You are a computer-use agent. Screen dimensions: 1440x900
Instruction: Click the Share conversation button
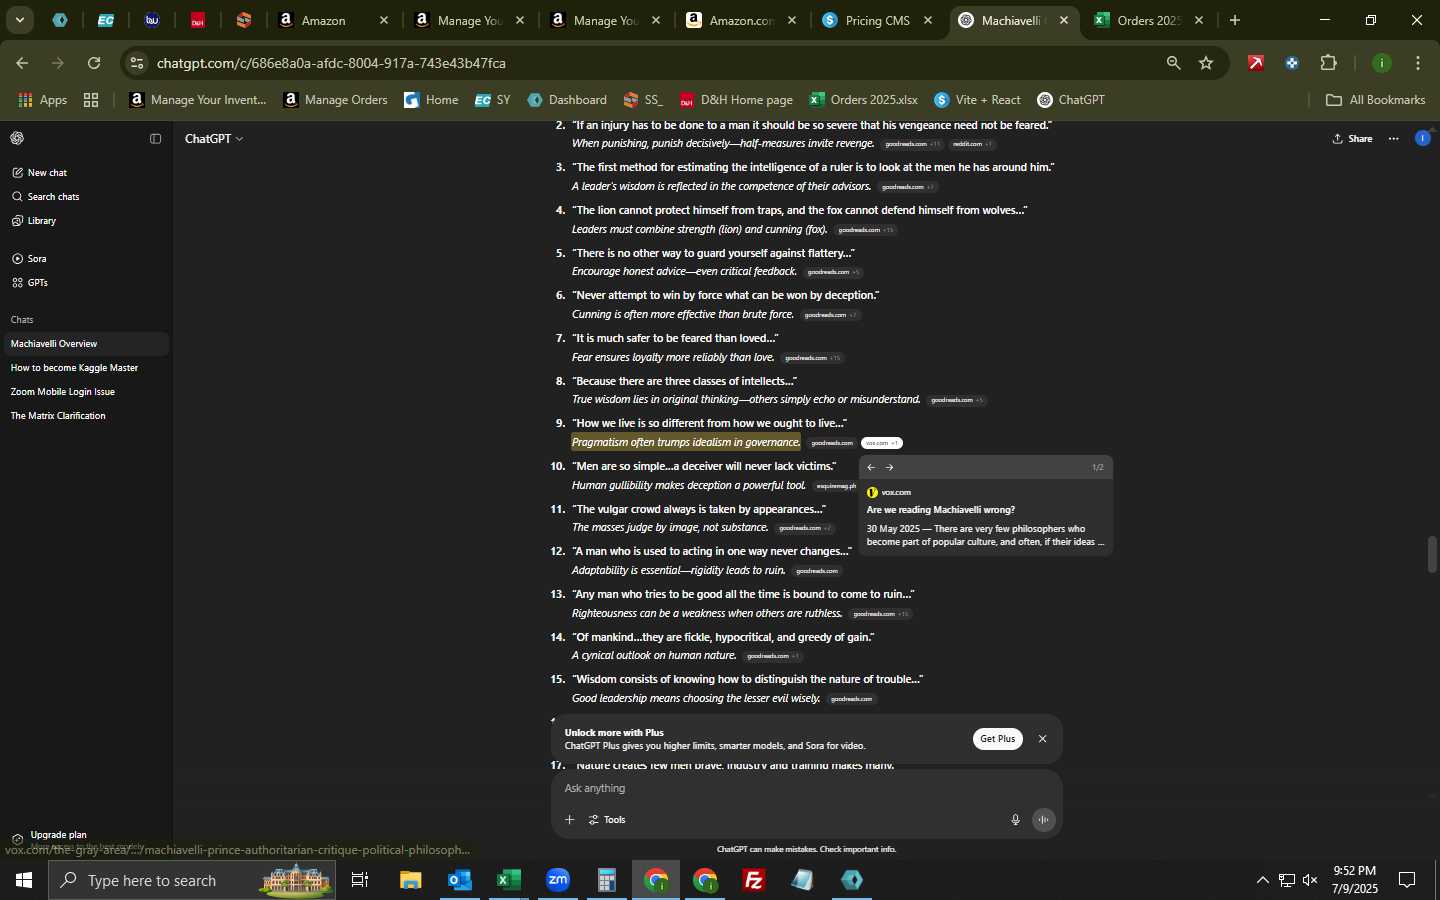coord(1352,139)
